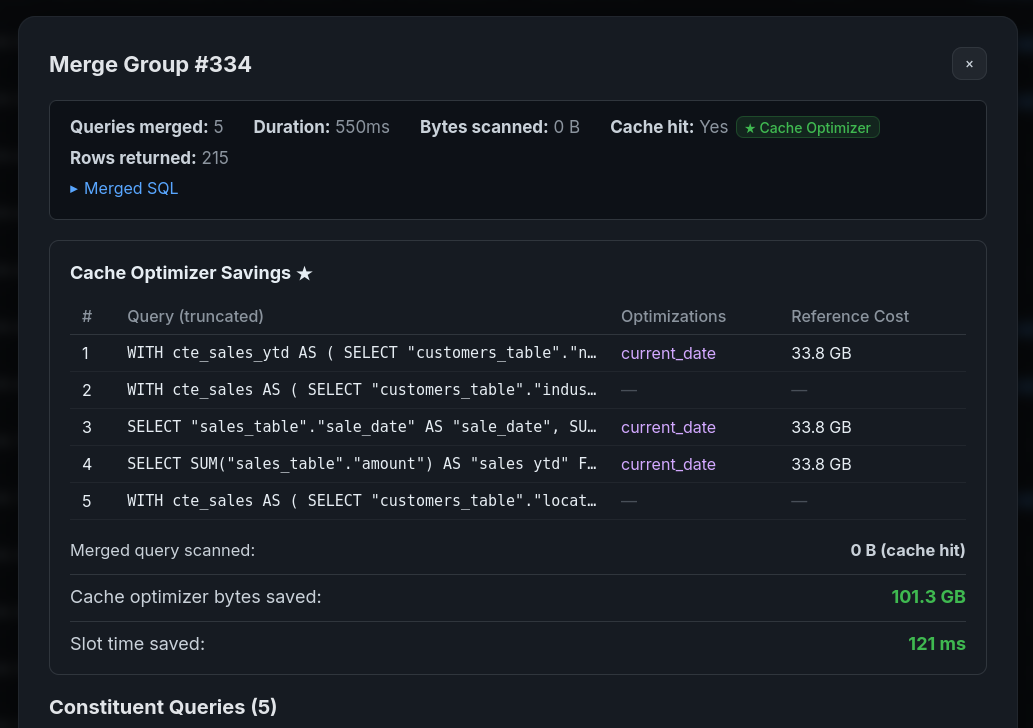Click the Optimizations column header
Screen dimensions: 1033x728
(673, 316)
